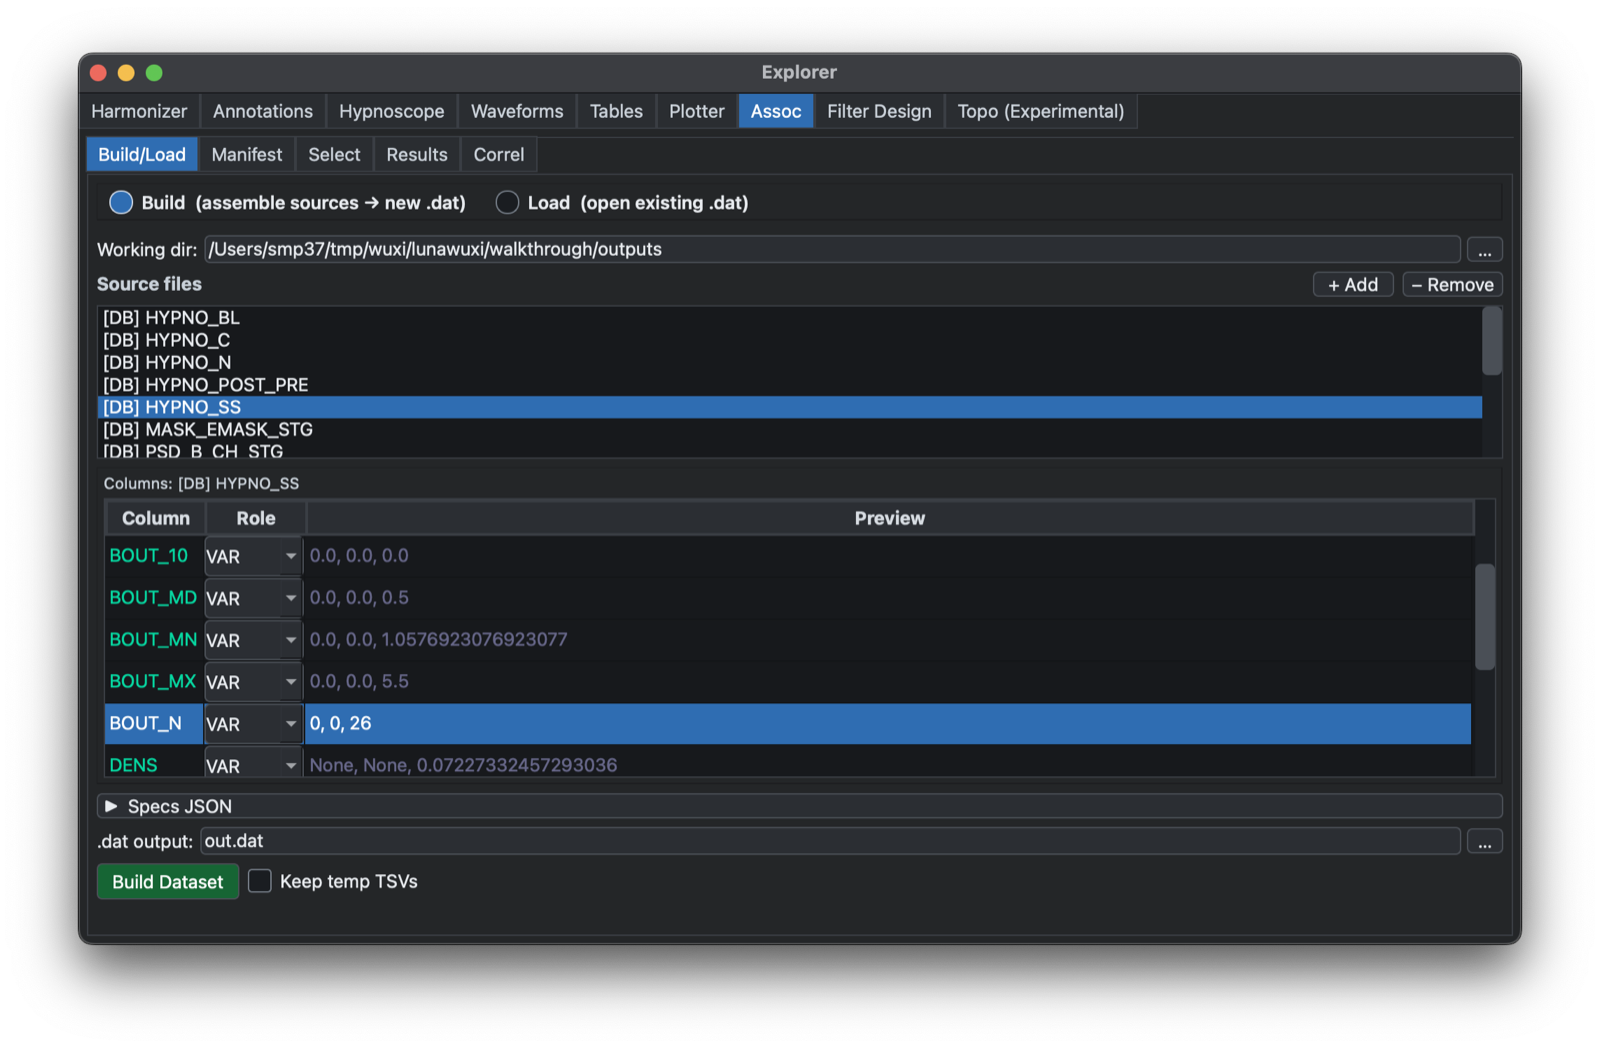Viewport: 1600px width, 1048px height.
Task: Select the BOUT_MX column name
Action: point(153,681)
